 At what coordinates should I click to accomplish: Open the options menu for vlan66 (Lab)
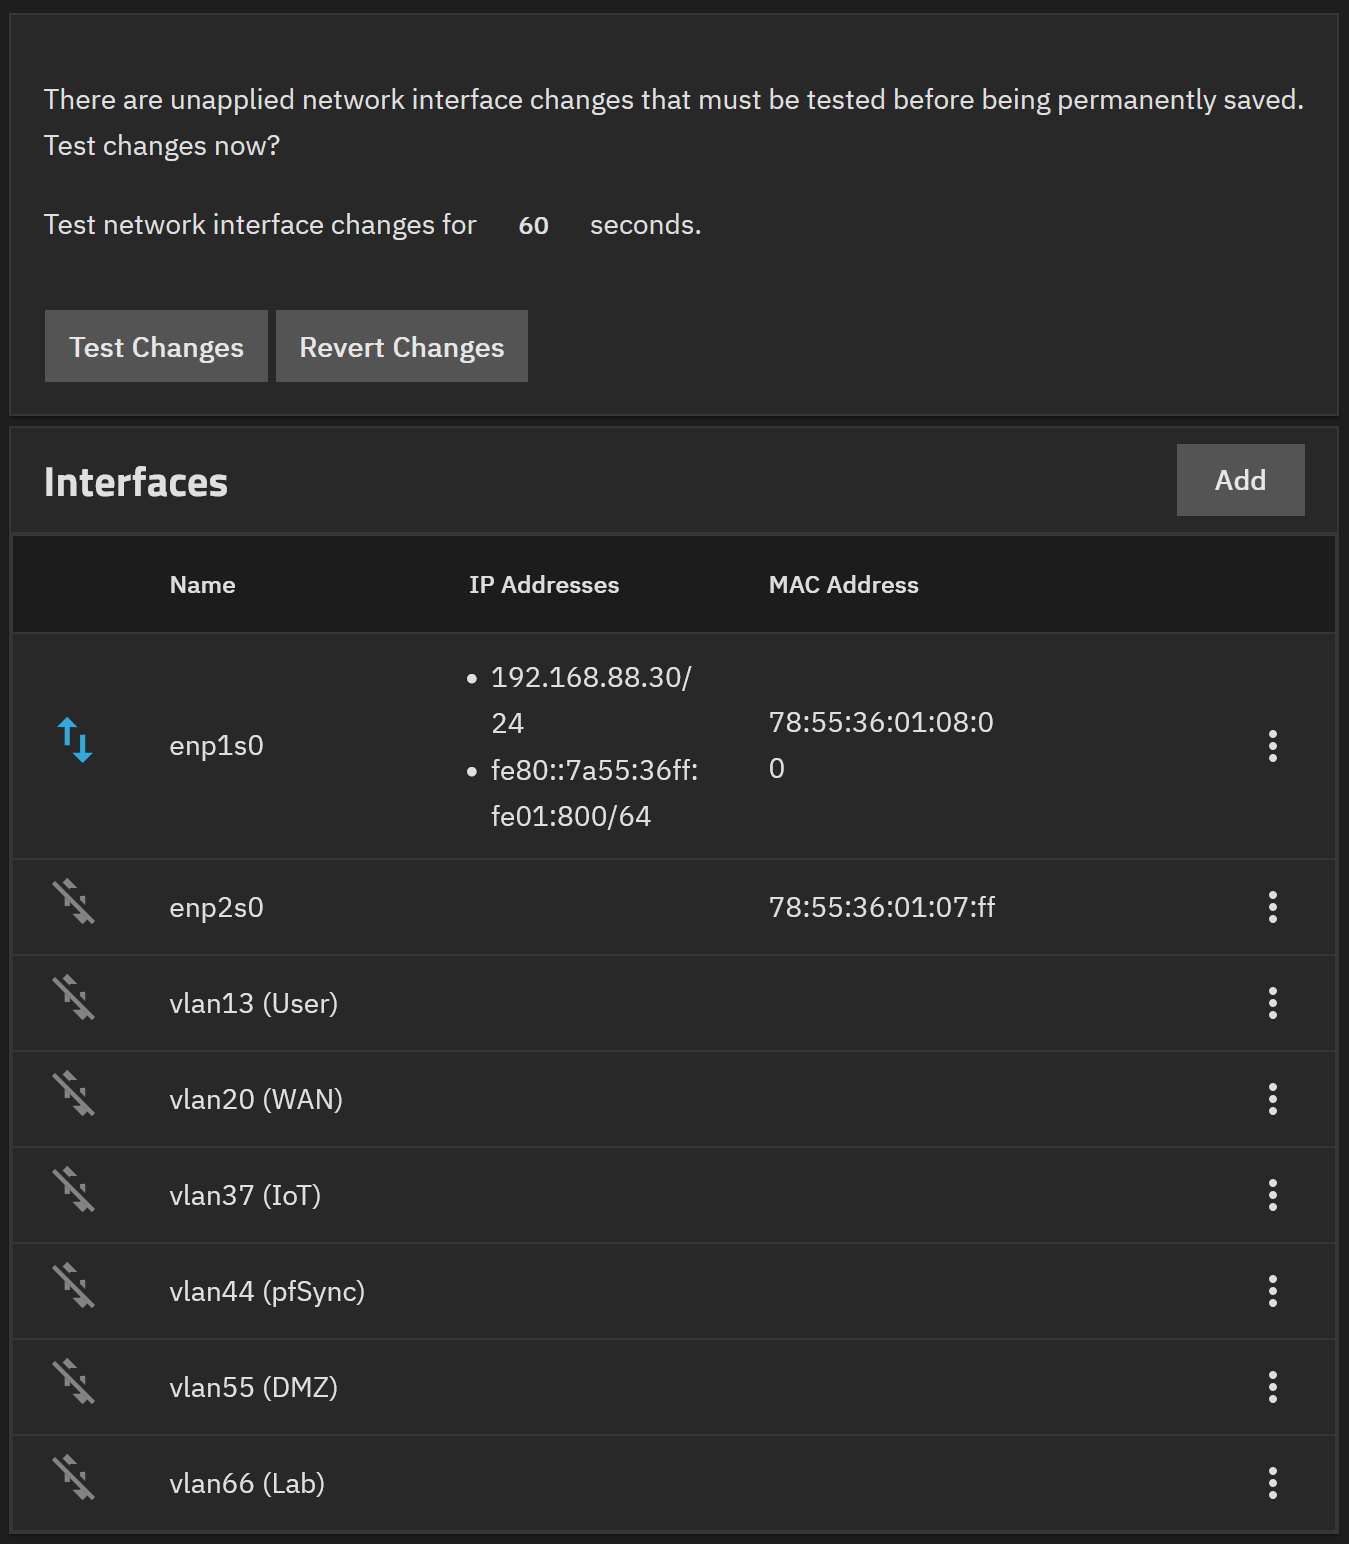pos(1272,1483)
